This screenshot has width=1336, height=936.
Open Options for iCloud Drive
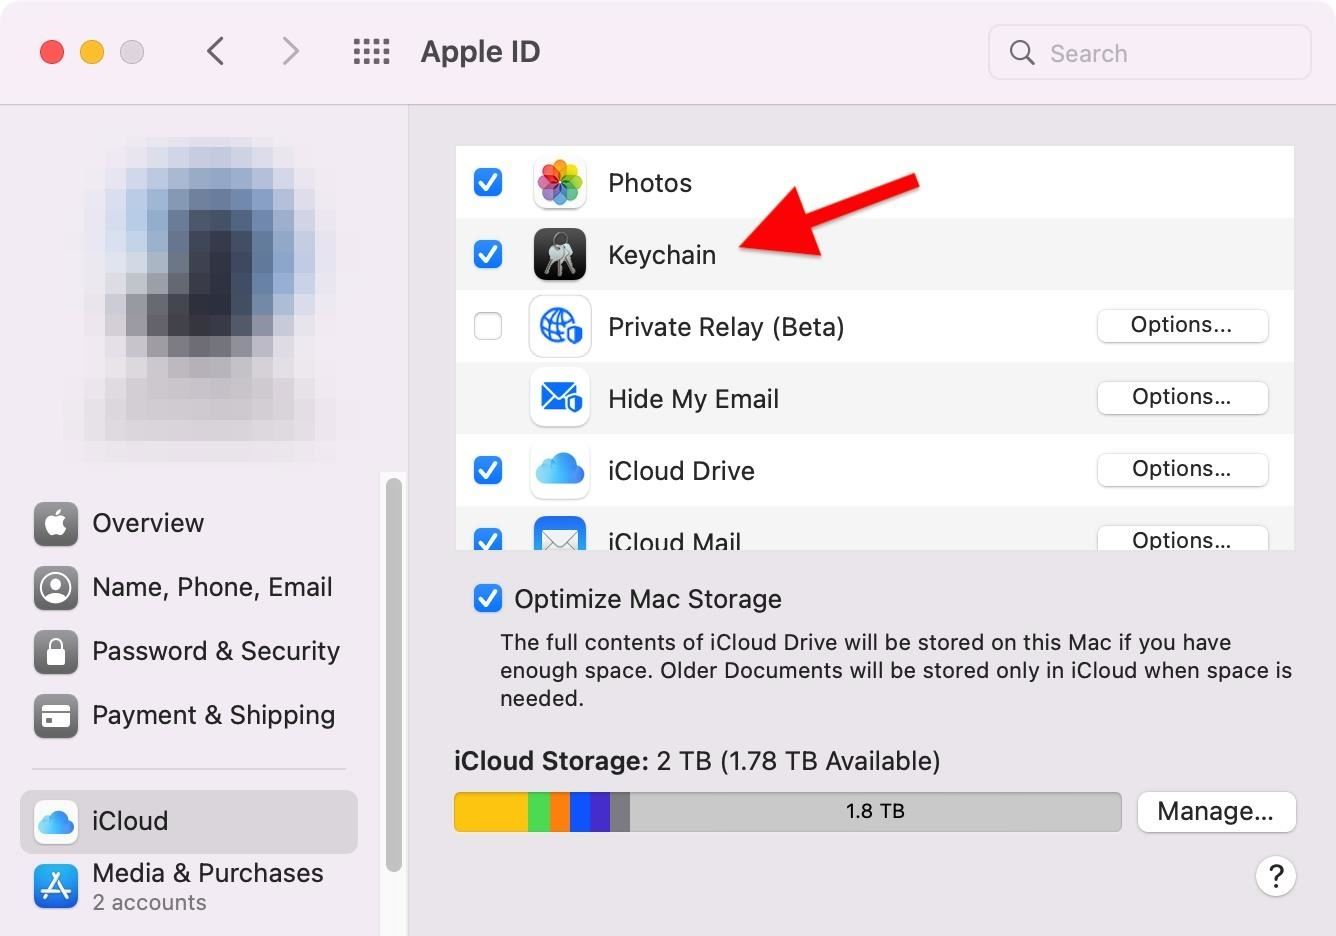click(x=1182, y=469)
